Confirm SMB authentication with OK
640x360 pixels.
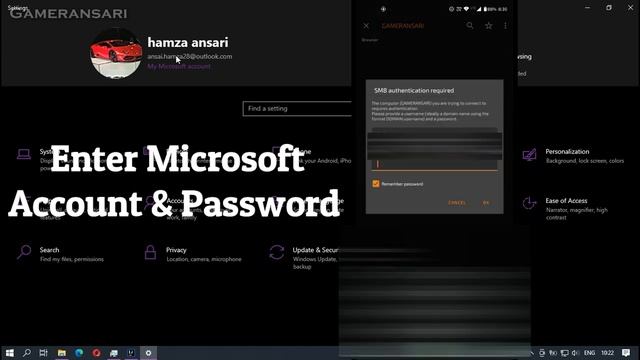(x=486, y=202)
